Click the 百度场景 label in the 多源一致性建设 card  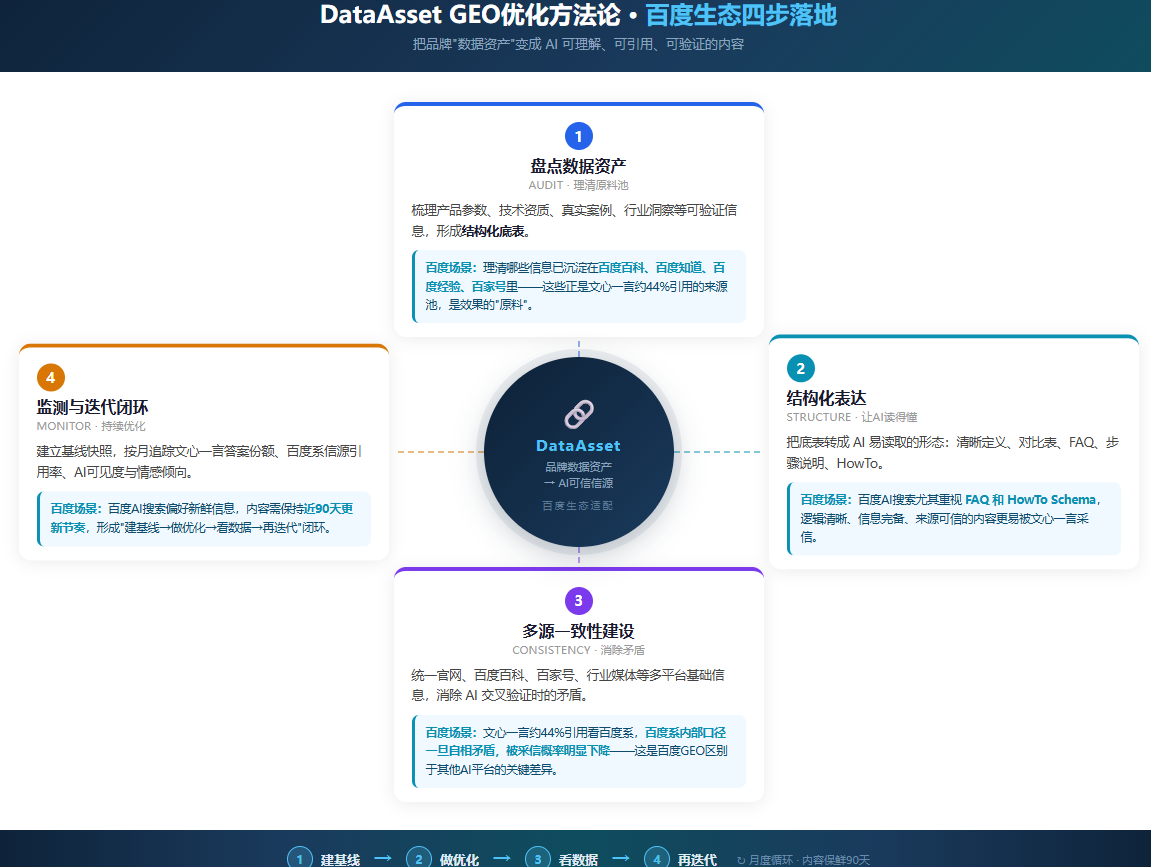pos(448,733)
